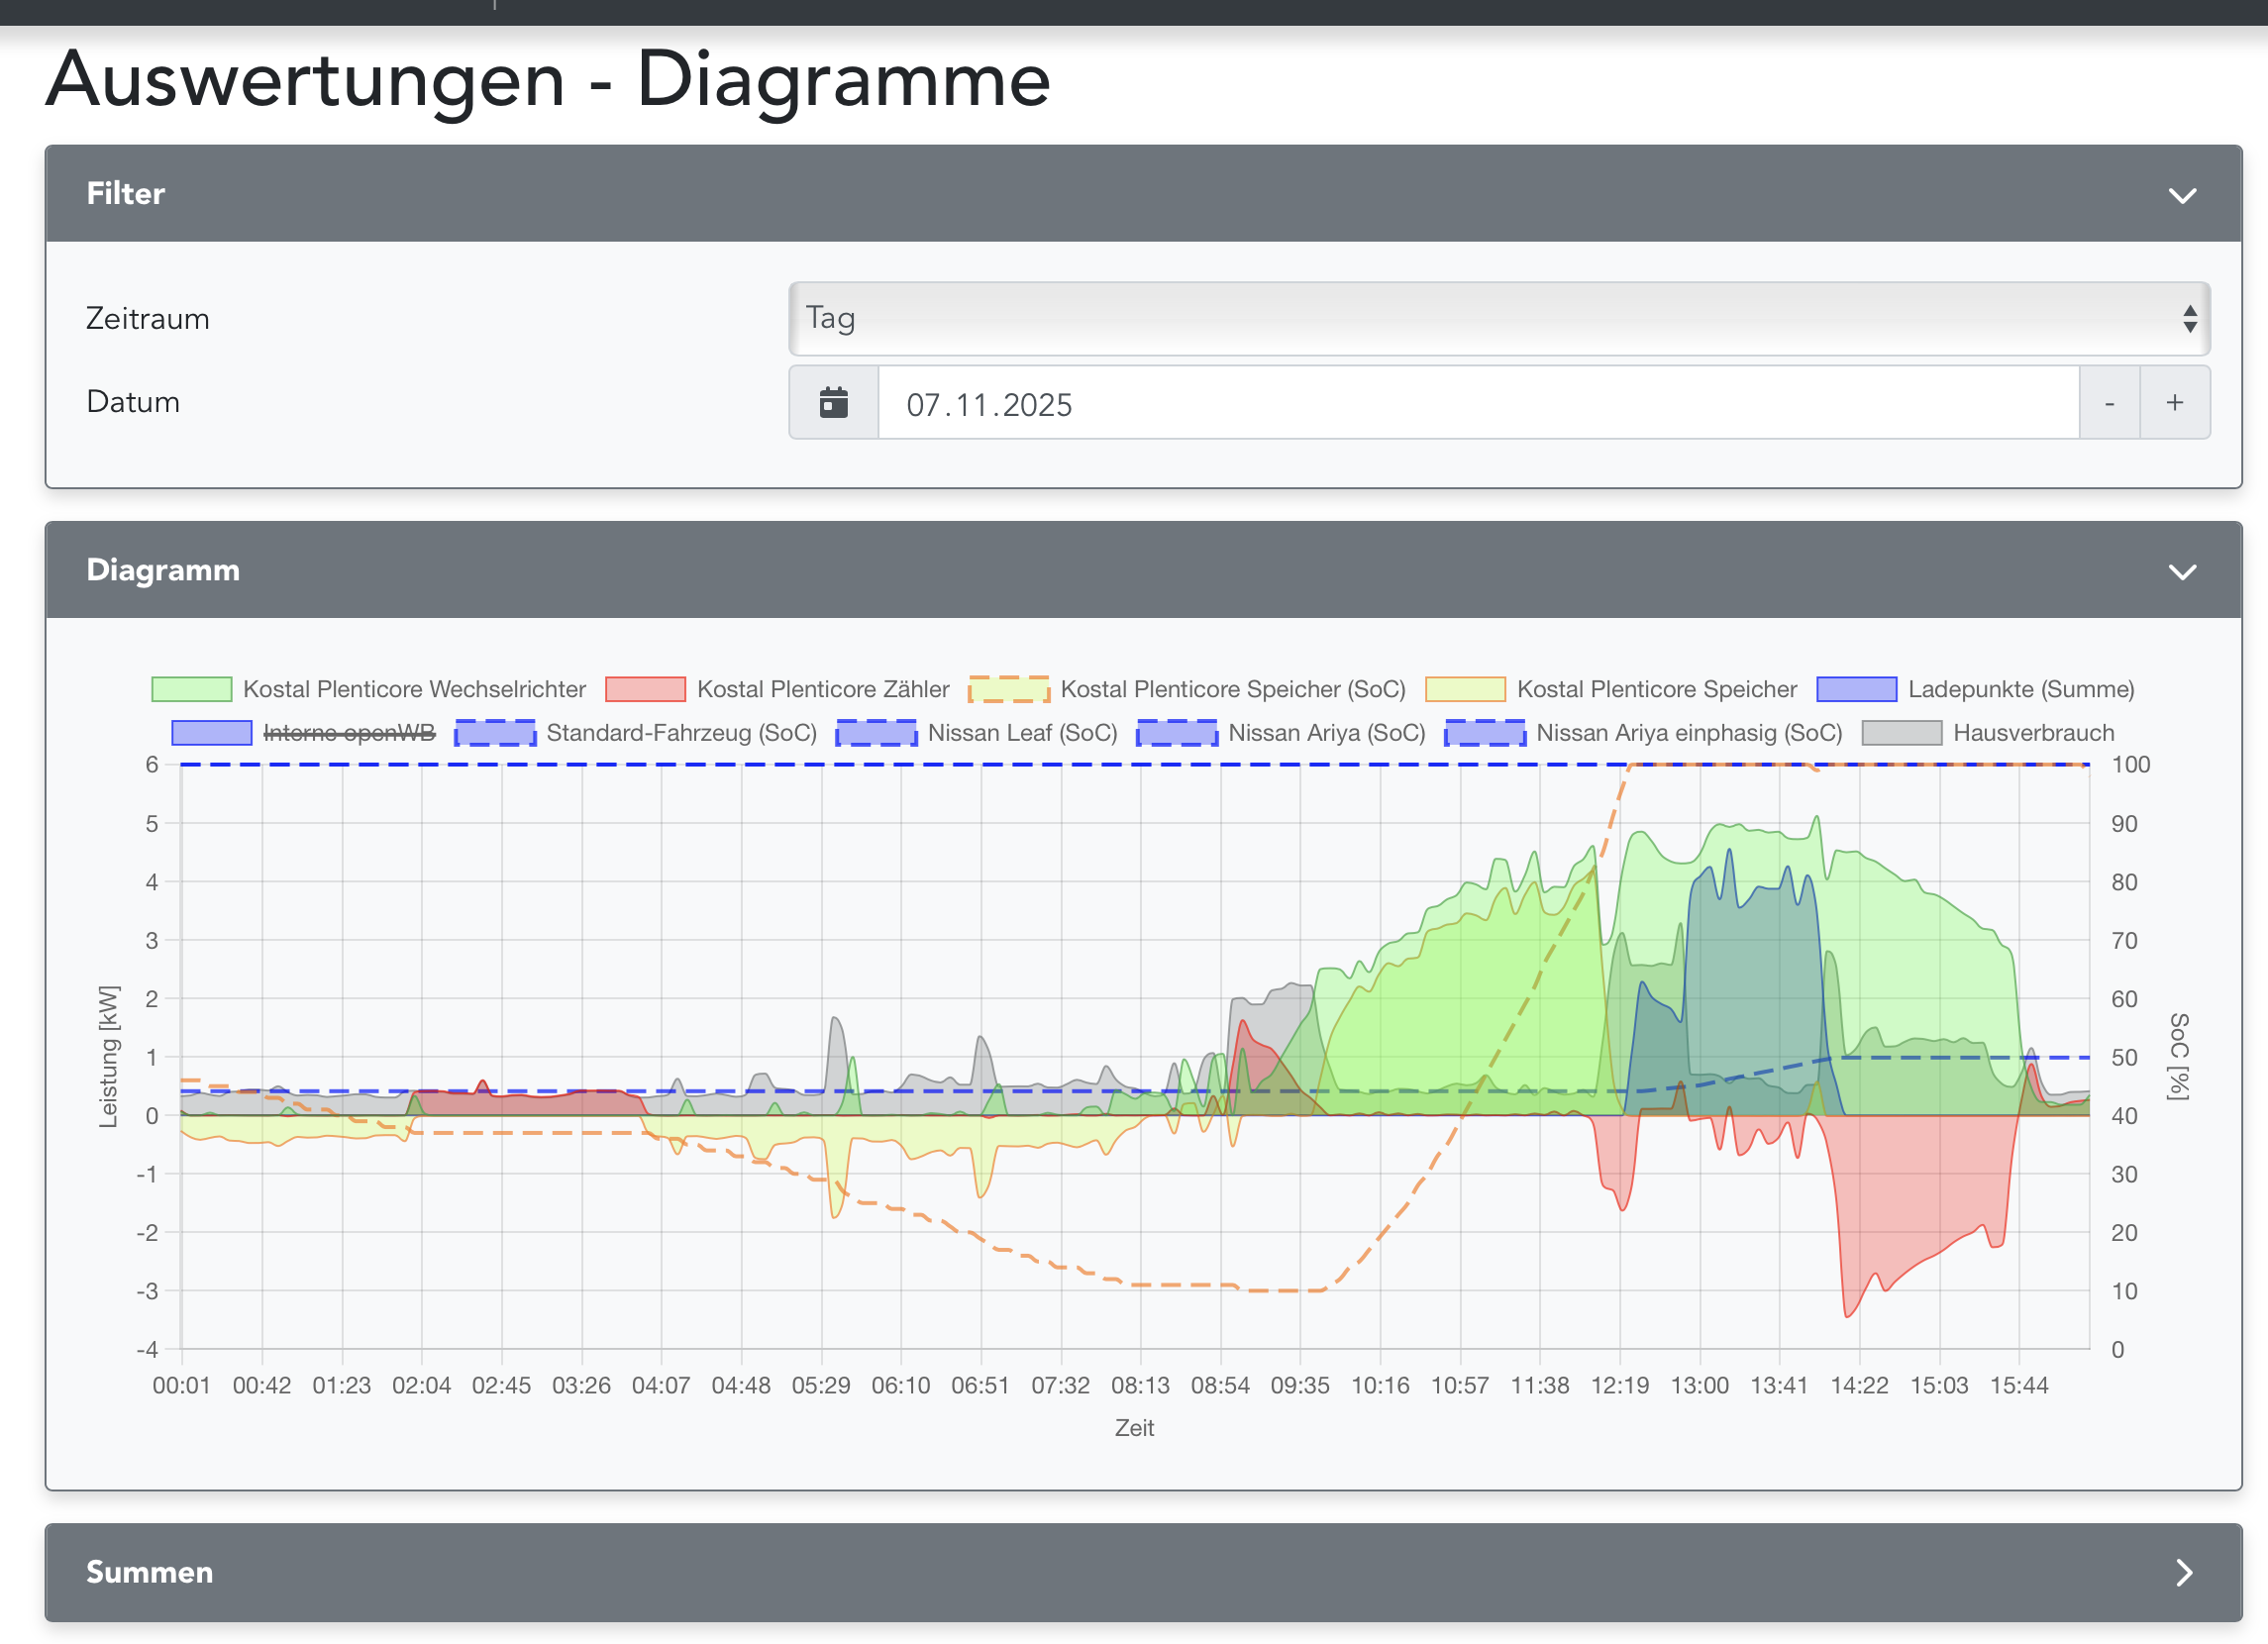Open the Zeitraum dropdown showing Tag
Screen dimensions: 2268x1644
[x=1498, y=319]
